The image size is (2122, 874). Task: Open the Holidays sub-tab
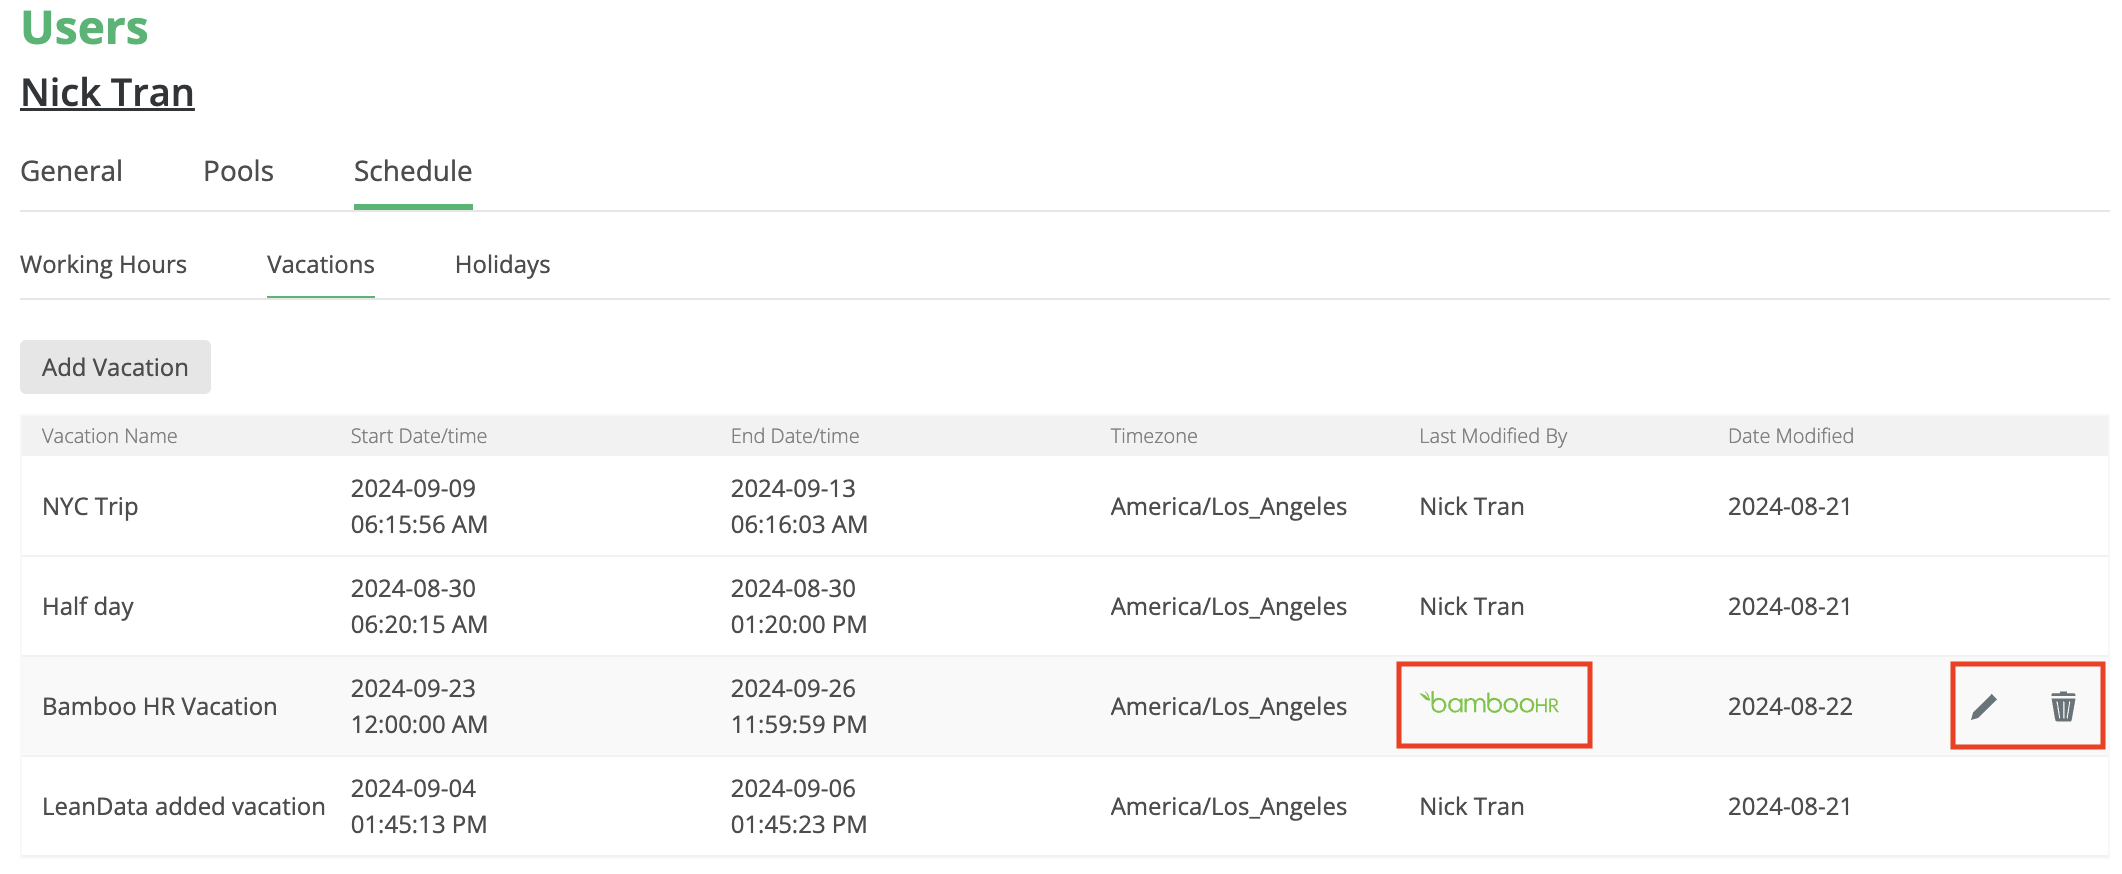[x=502, y=265]
